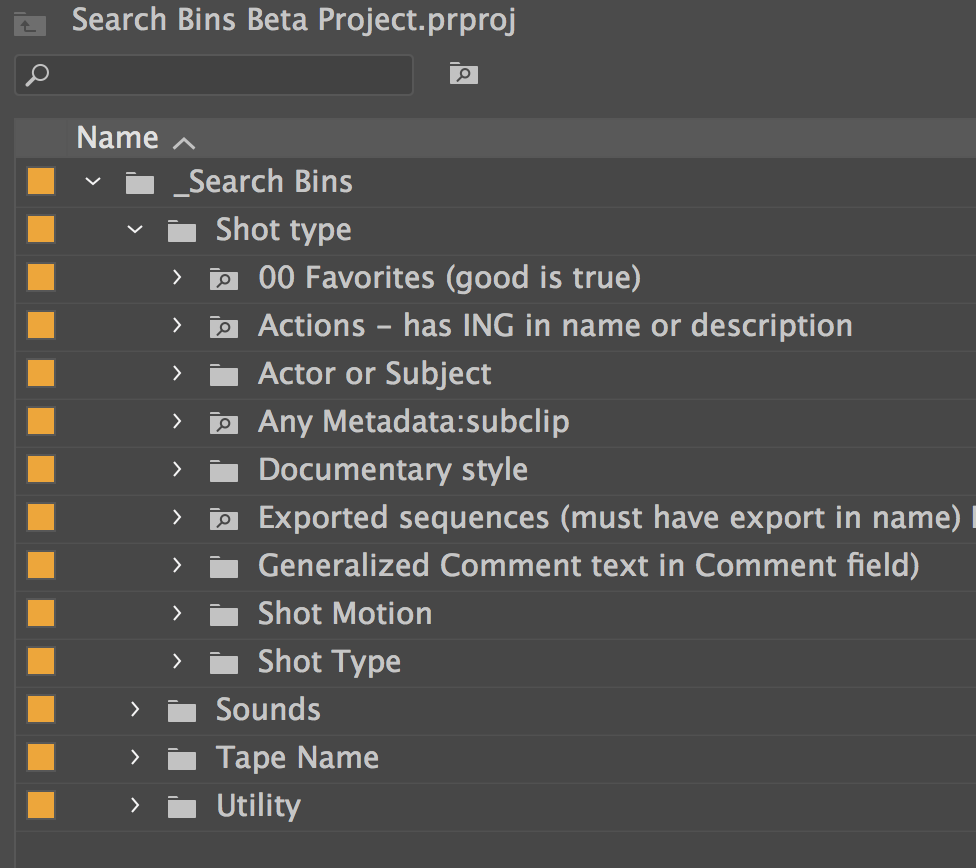Click the Any Metadata:subclip search bin icon
The image size is (976, 868).
click(x=224, y=423)
